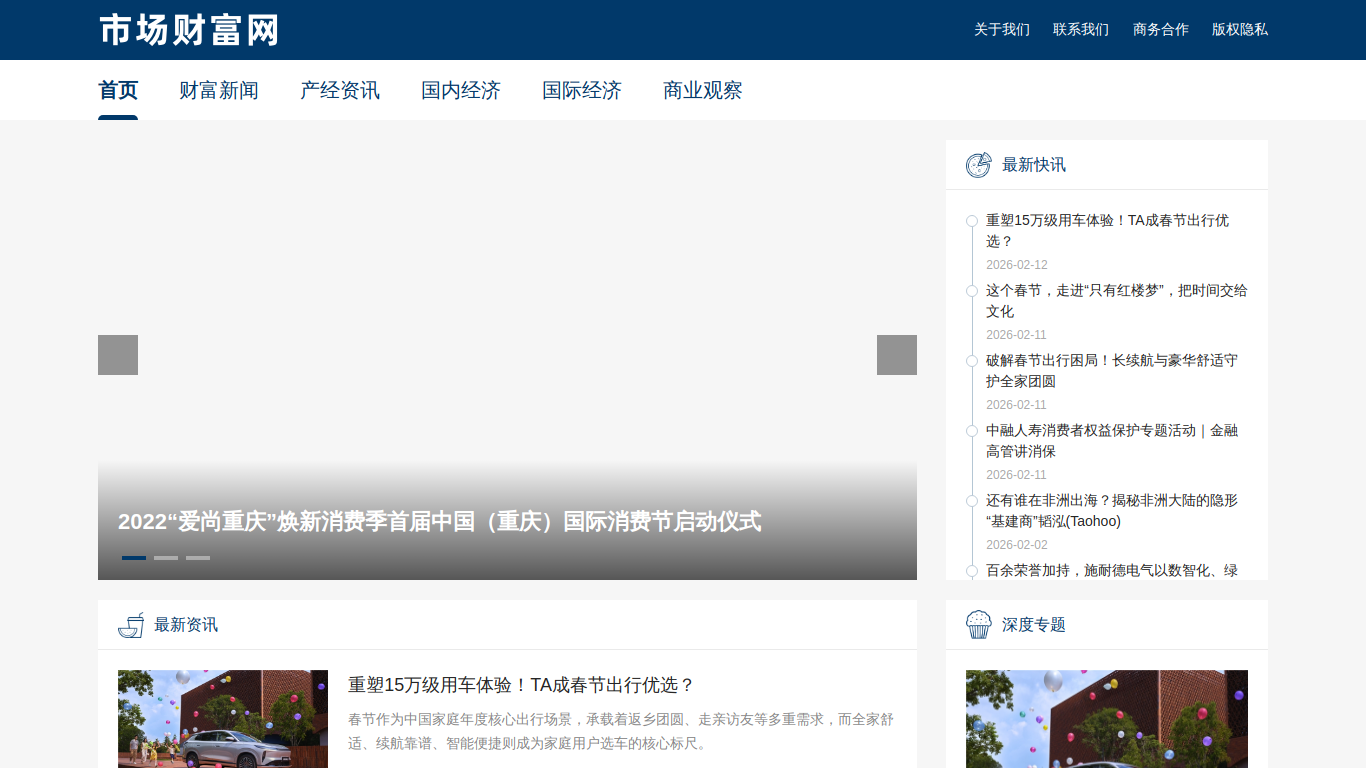Click the 最新资讯 bowl icon

tap(131, 625)
